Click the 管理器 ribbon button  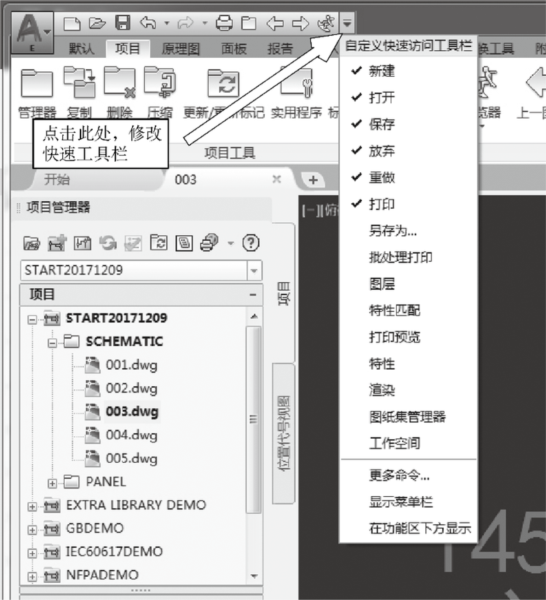(37, 92)
